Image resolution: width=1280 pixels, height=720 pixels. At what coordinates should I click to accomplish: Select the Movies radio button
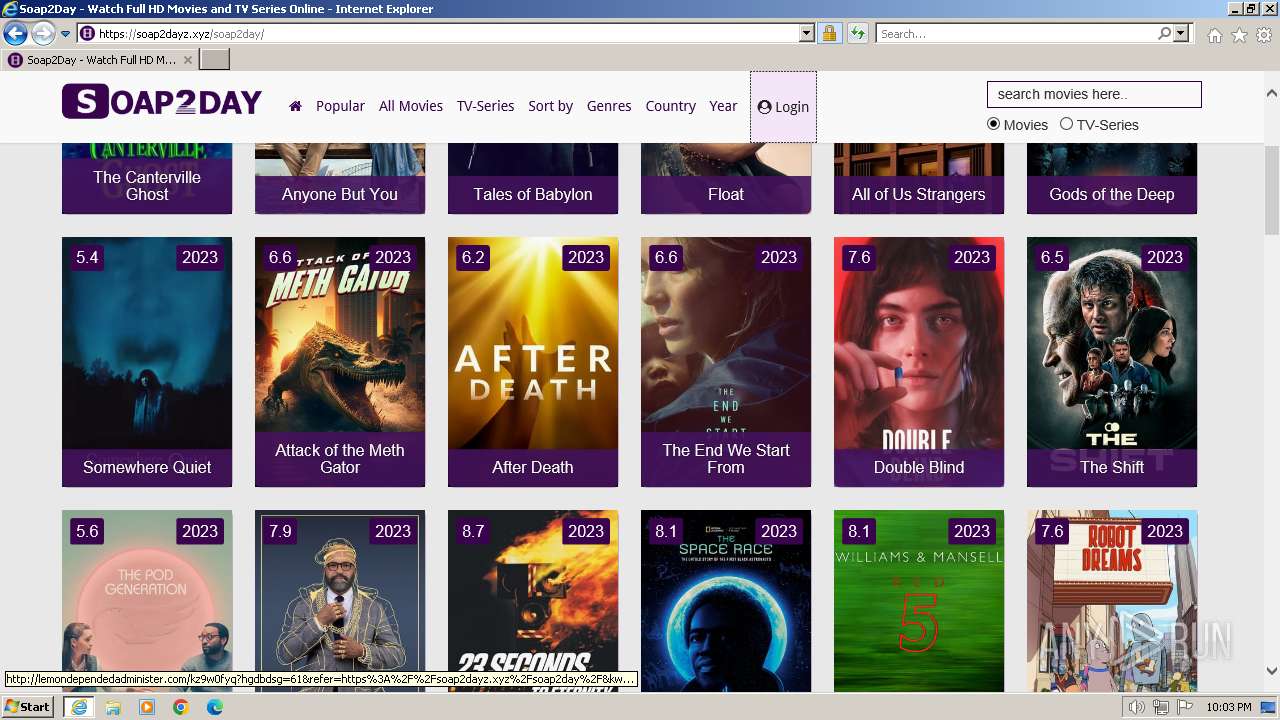point(993,124)
